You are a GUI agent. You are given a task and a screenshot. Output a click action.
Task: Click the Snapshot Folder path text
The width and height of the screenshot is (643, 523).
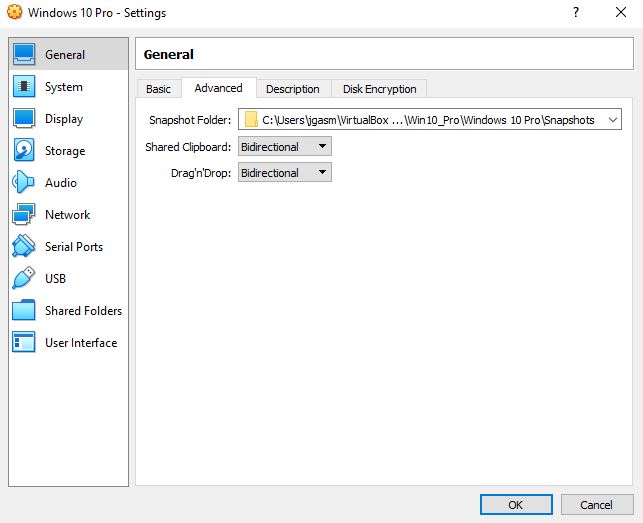coord(428,120)
